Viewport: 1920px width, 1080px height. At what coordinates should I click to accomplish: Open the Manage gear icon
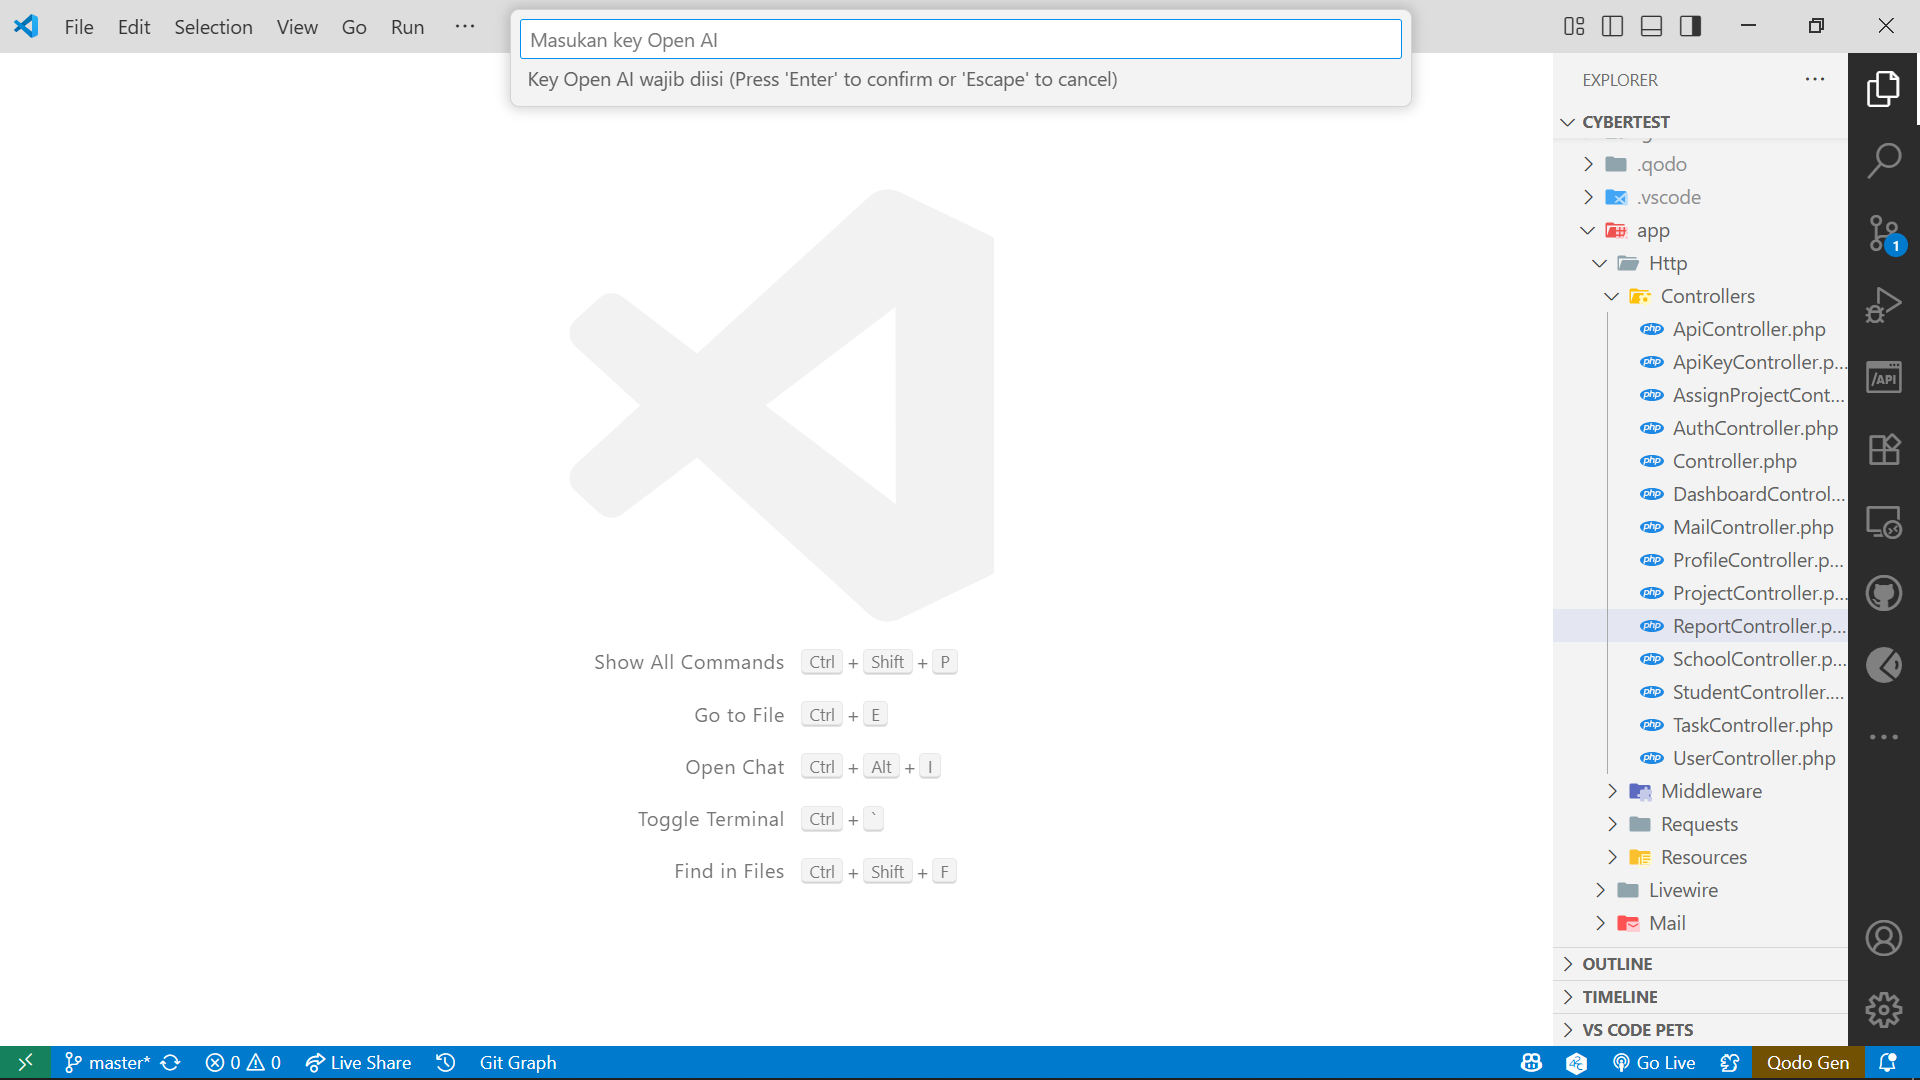pyautogui.click(x=1884, y=1010)
